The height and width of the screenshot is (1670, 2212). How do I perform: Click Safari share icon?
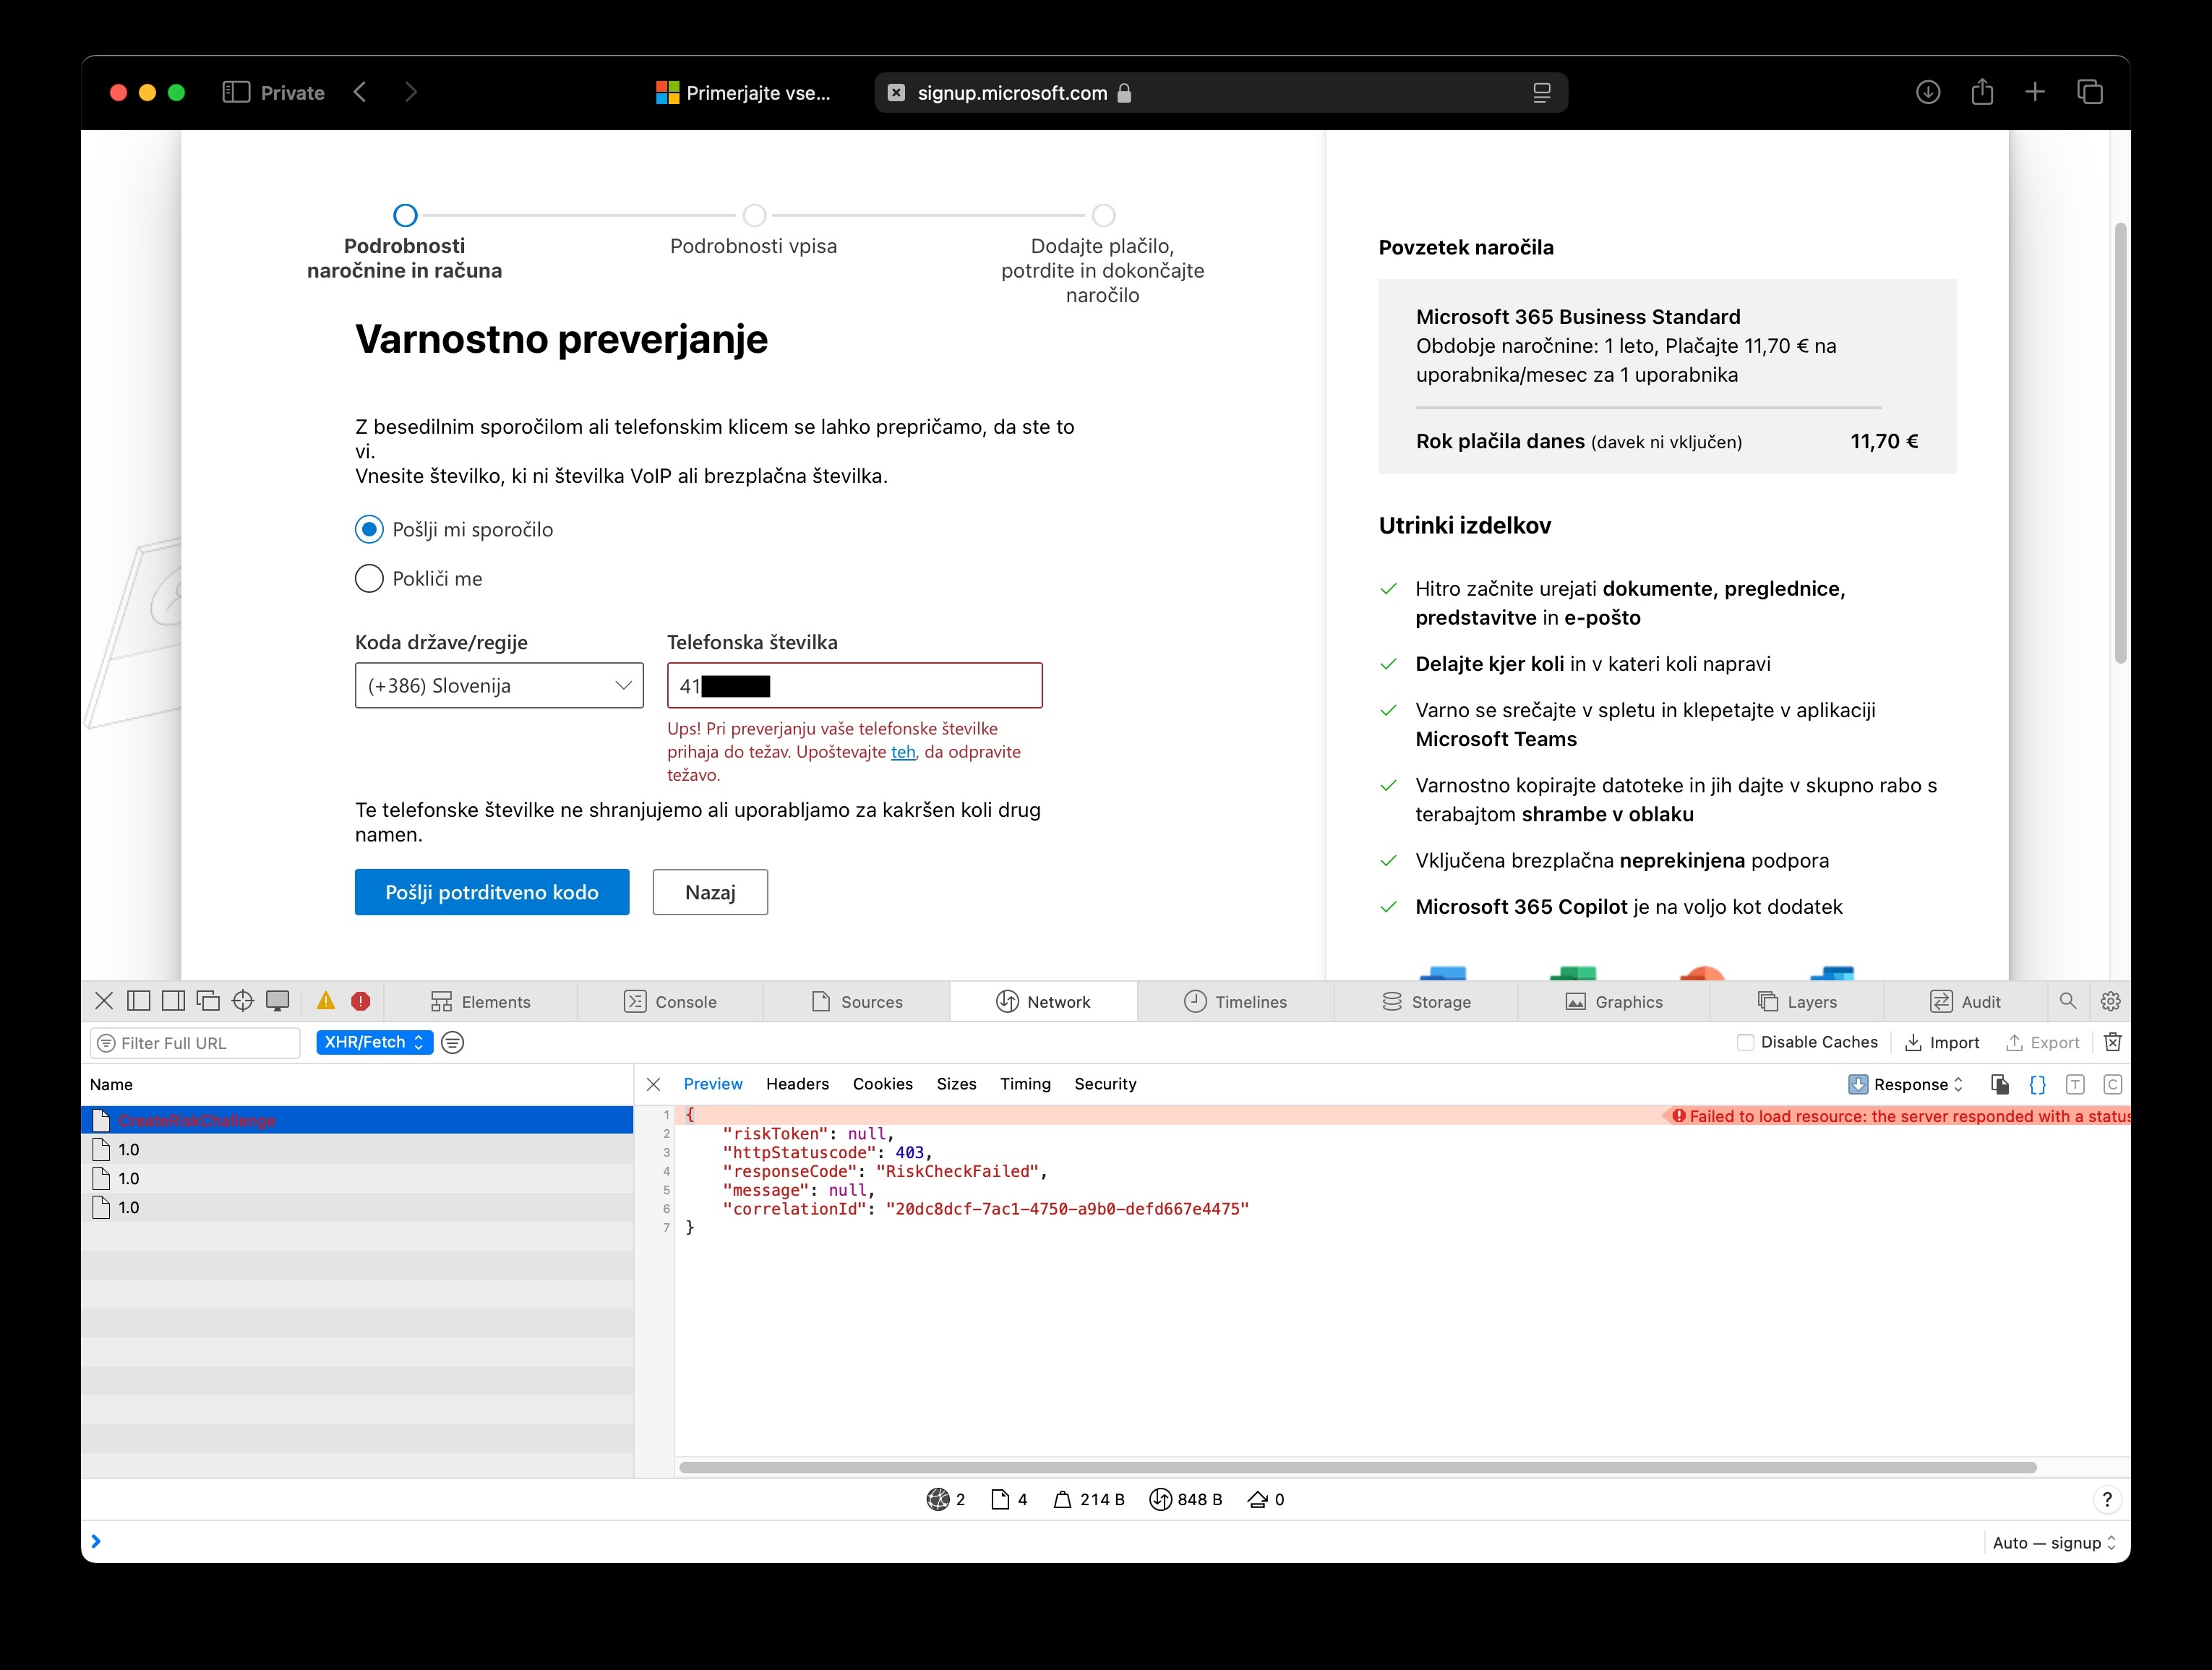(1982, 92)
